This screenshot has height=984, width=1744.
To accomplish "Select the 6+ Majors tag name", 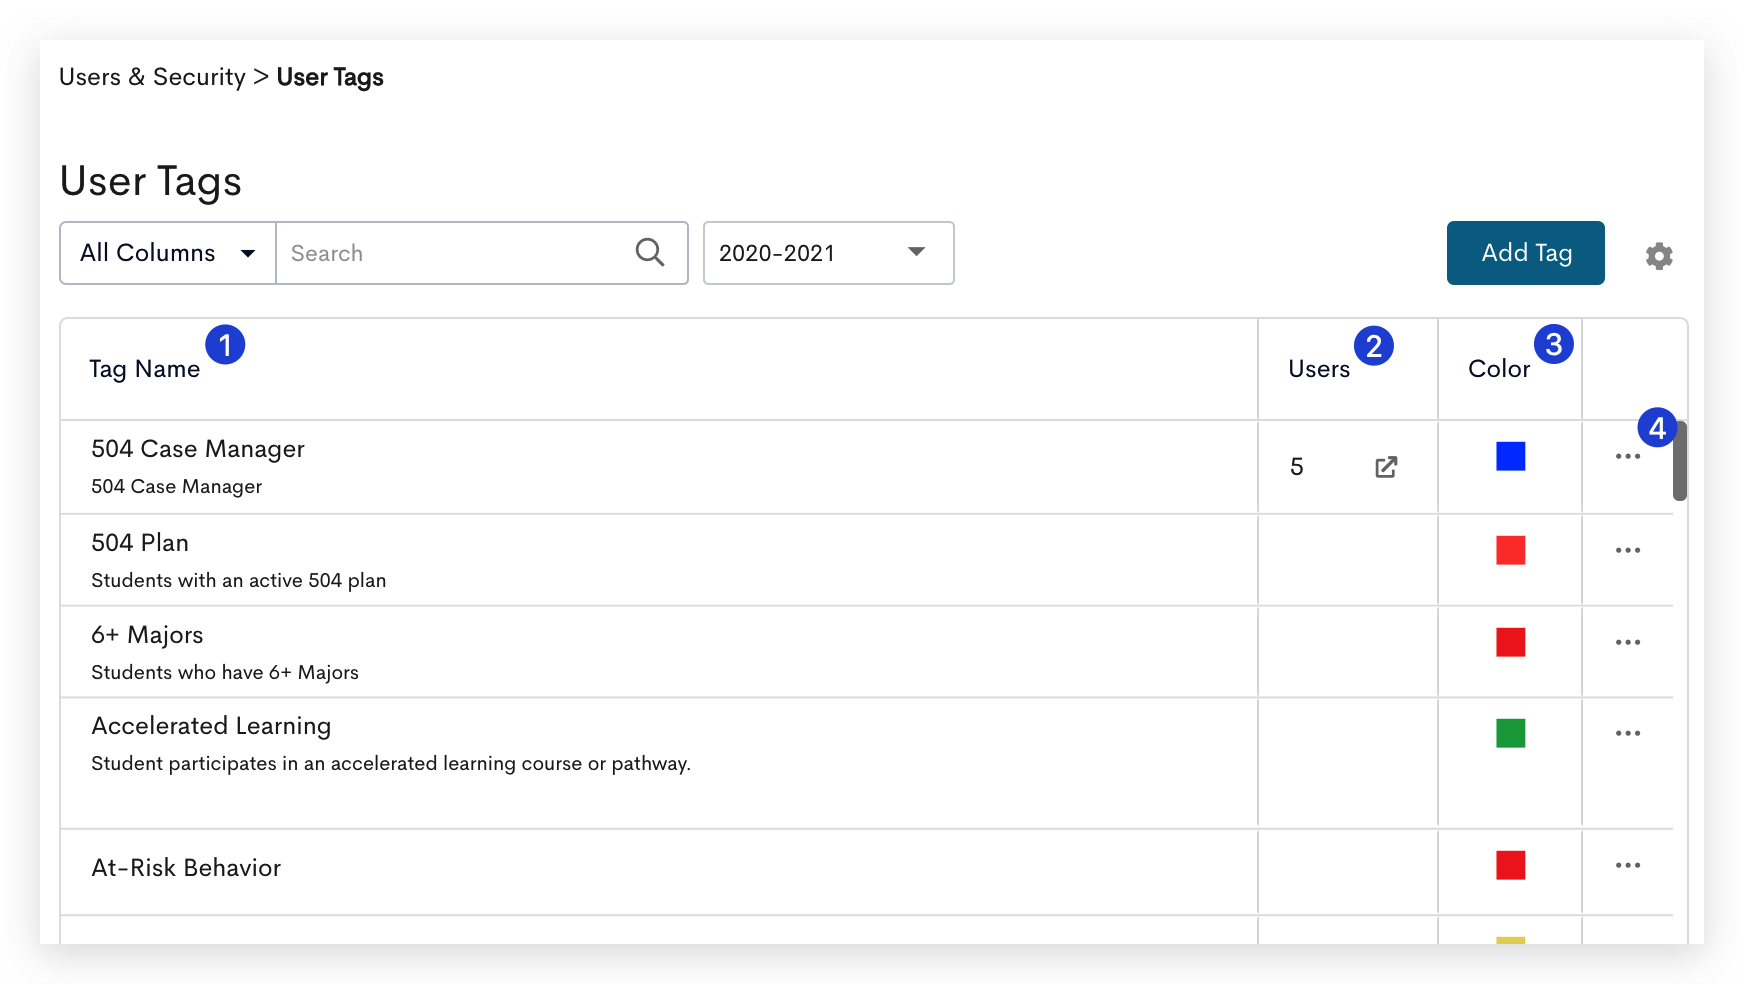I will pos(147,635).
